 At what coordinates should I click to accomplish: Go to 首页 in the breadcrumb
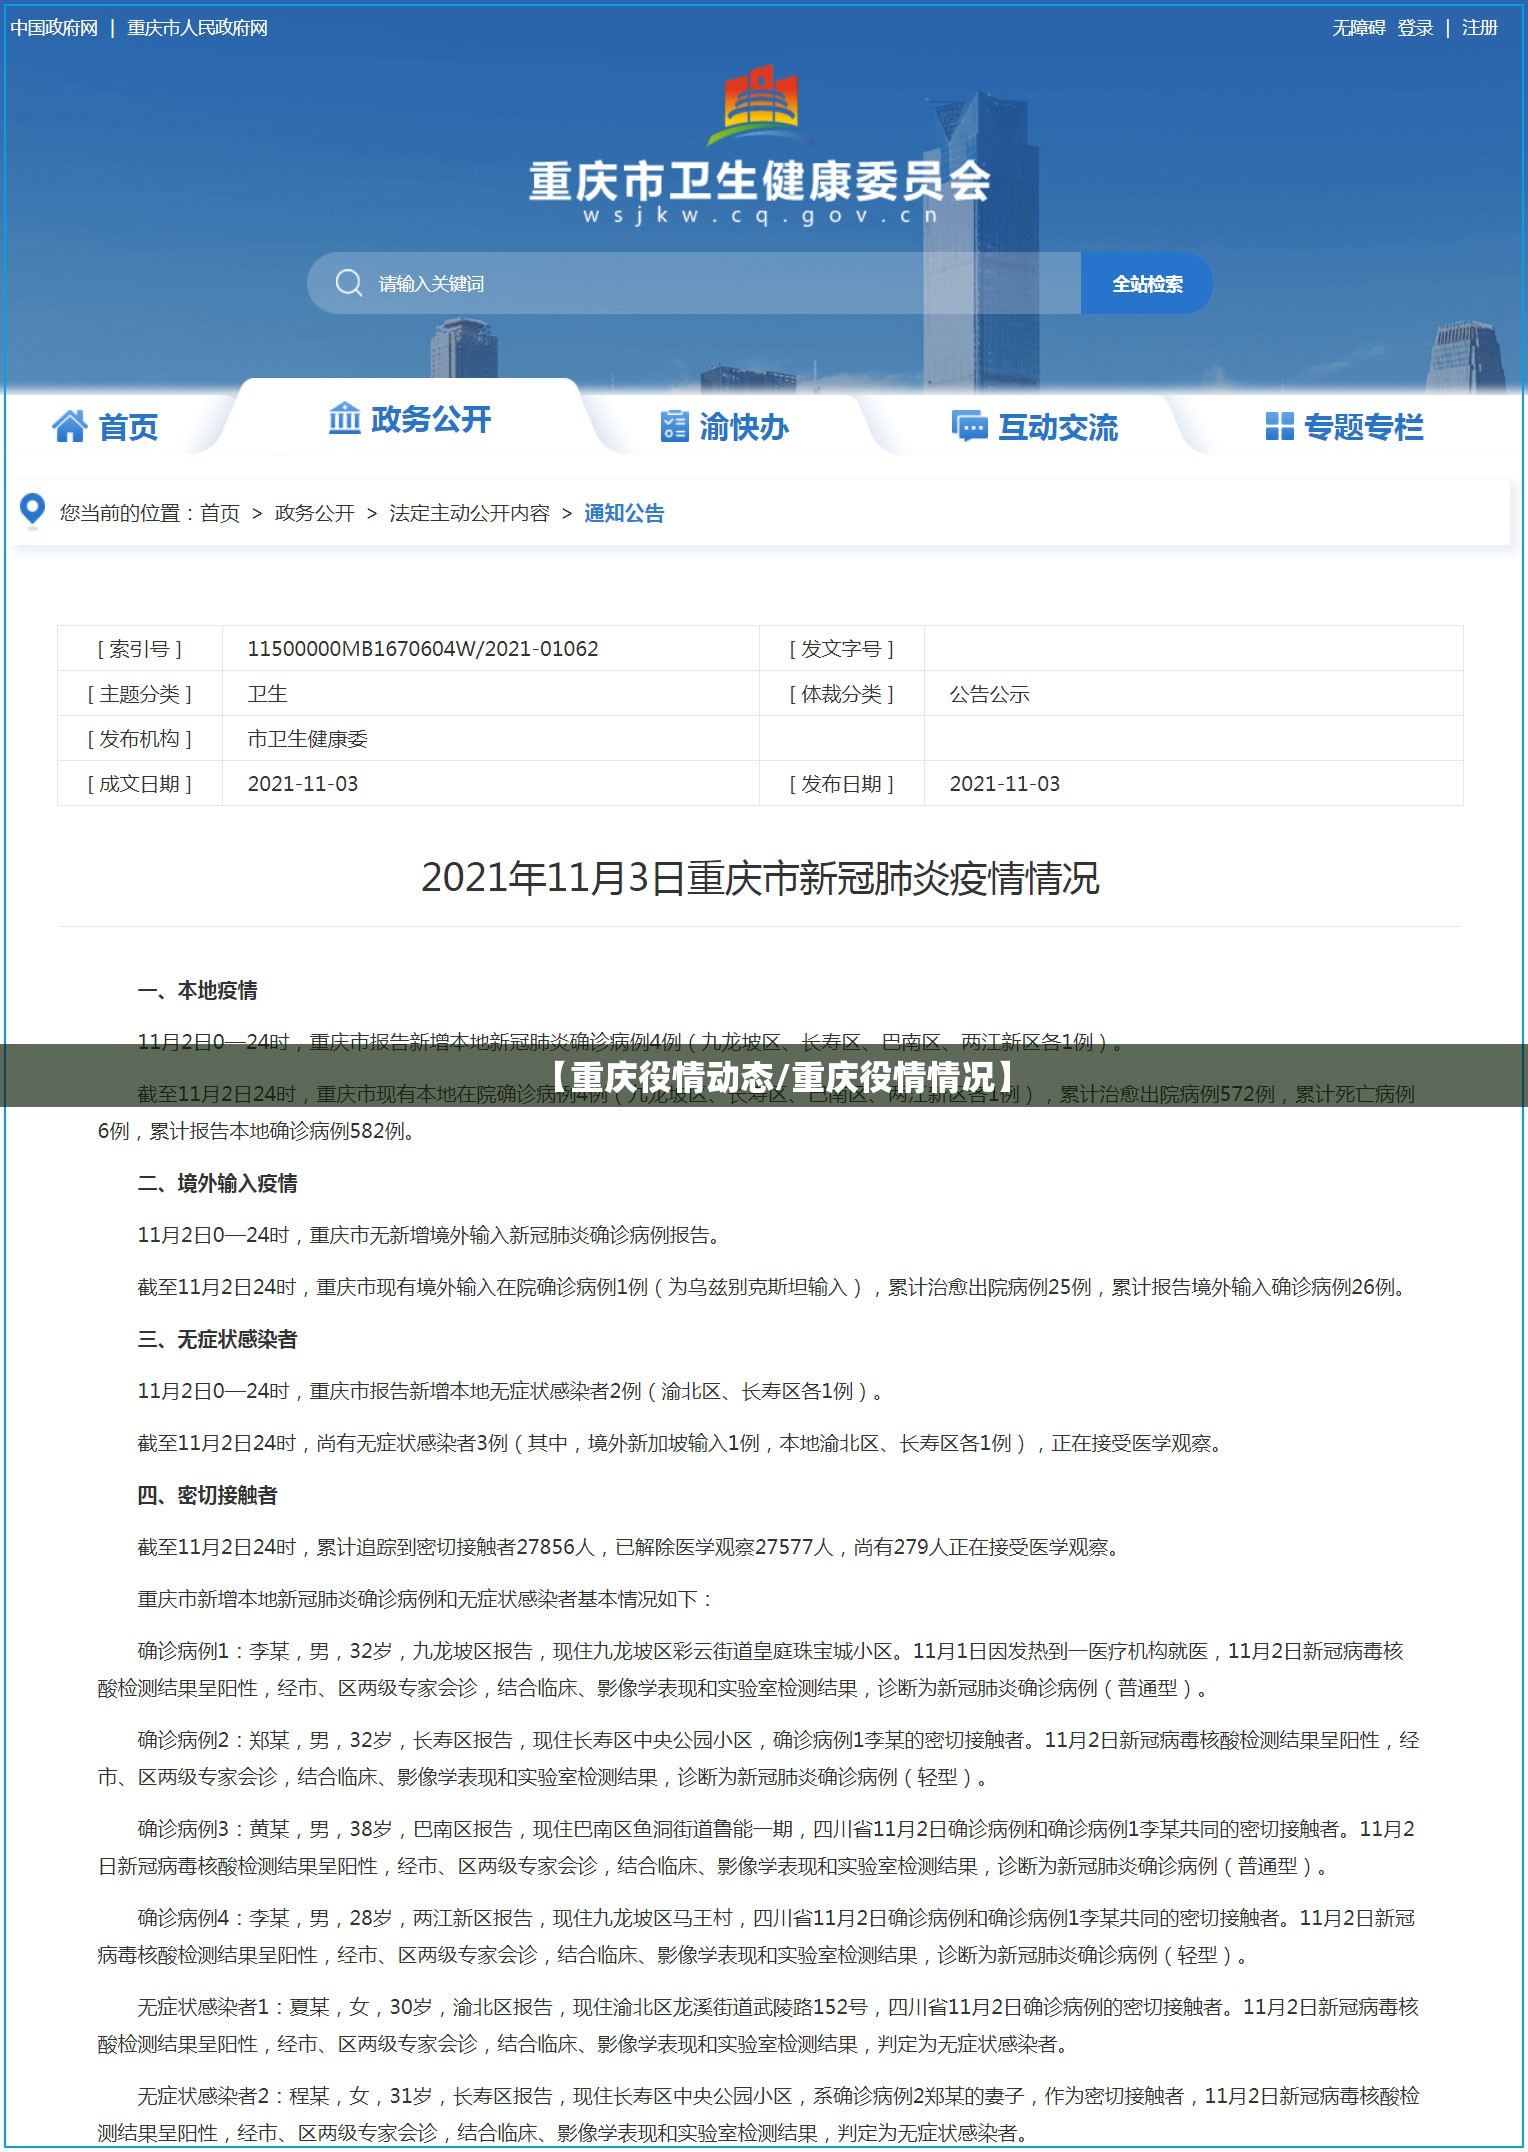pos(220,513)
